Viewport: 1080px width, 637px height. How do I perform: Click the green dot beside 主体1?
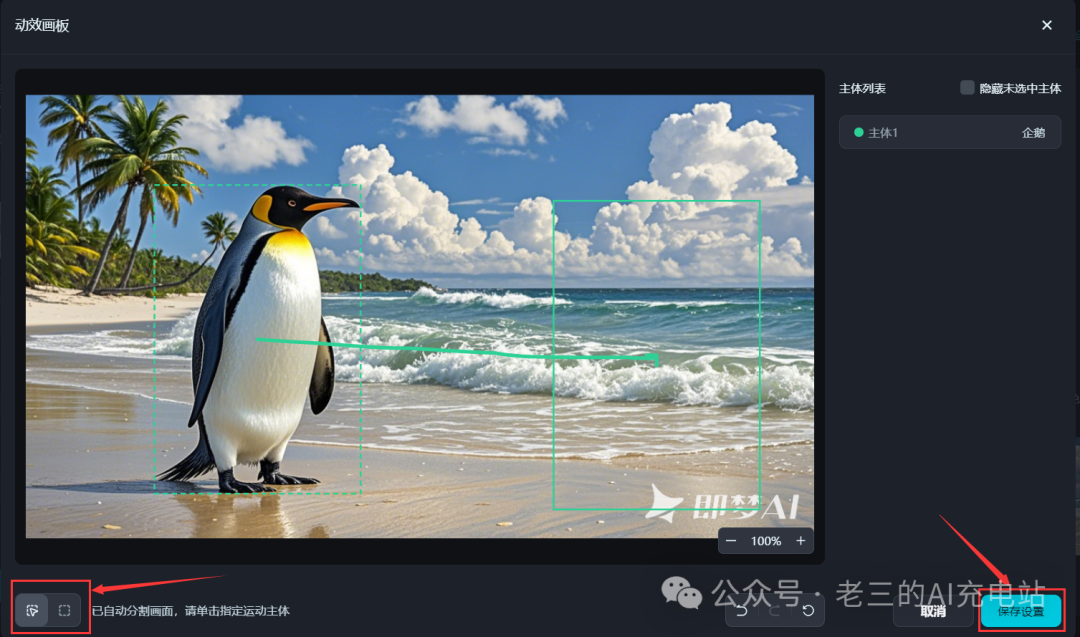coord(858,132)
